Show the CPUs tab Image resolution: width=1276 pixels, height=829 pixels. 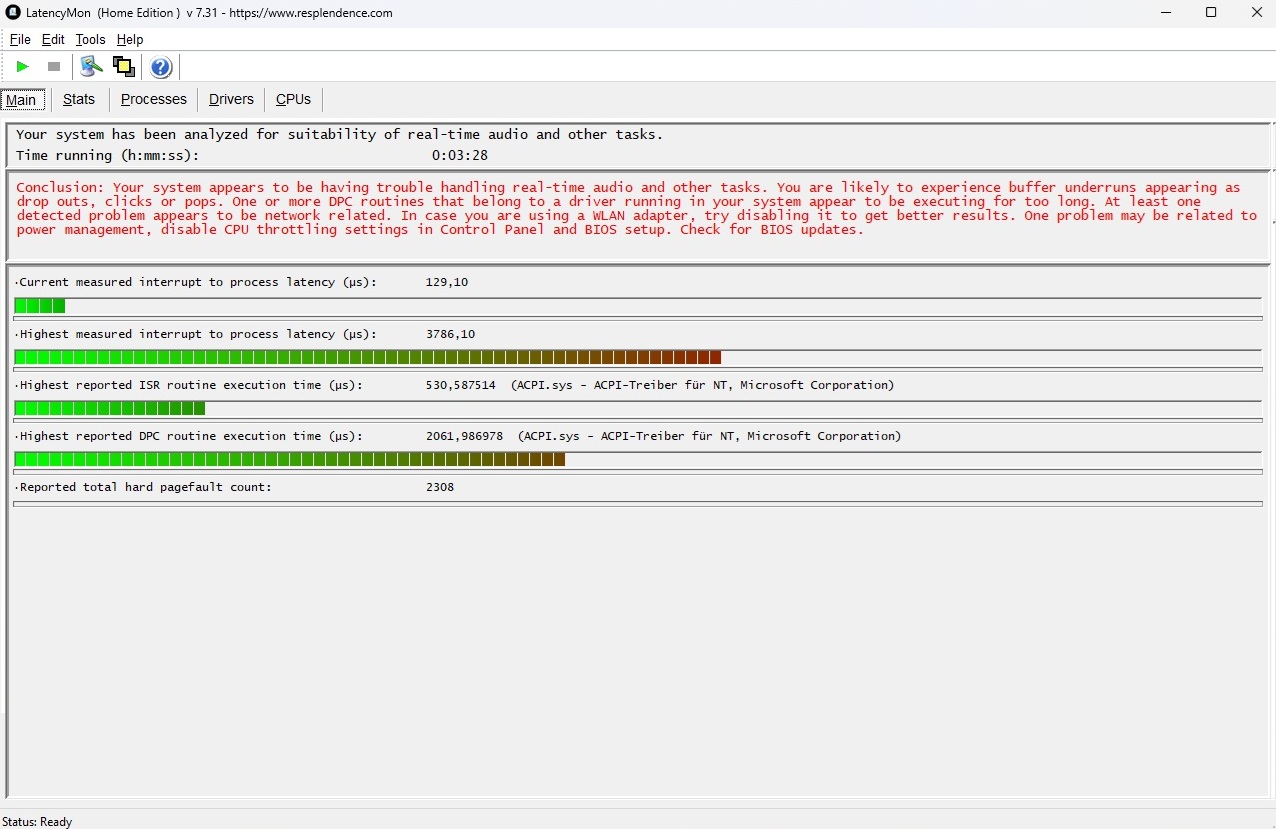(293, 100)
